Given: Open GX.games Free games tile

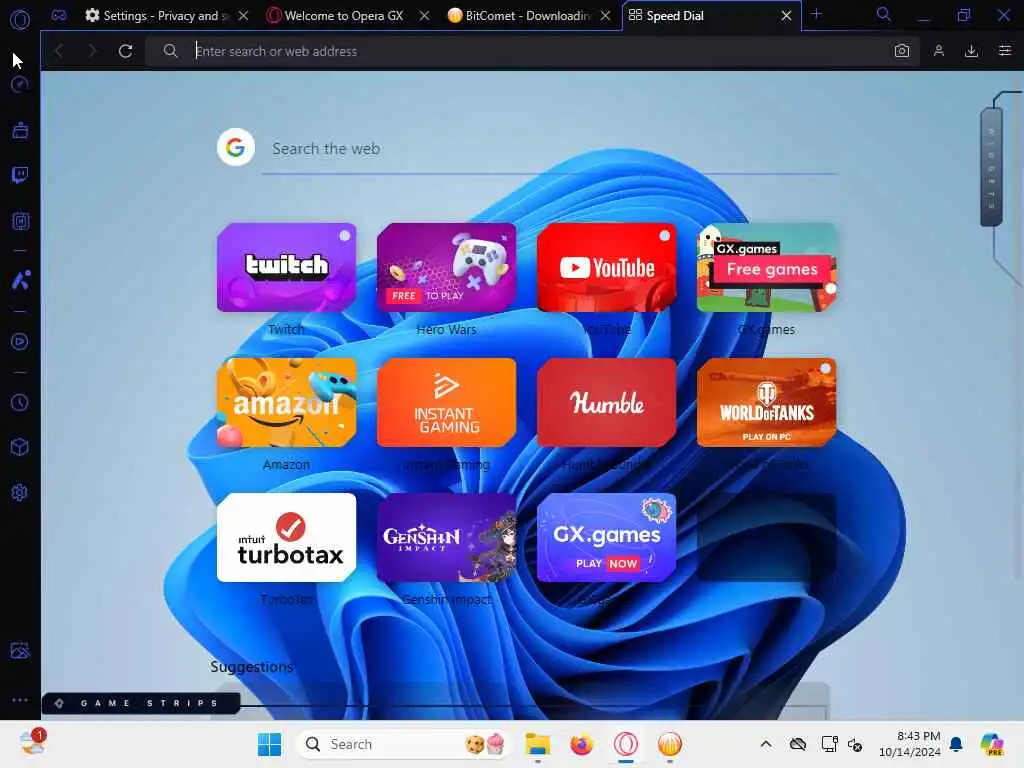Looking at the screenshot, I should coord(767,267).
